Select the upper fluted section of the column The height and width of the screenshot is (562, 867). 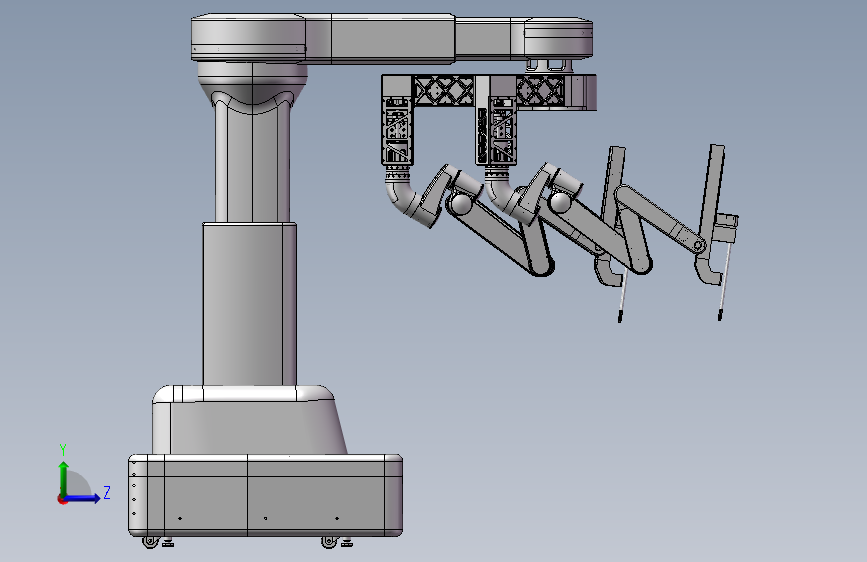point(252,160)
